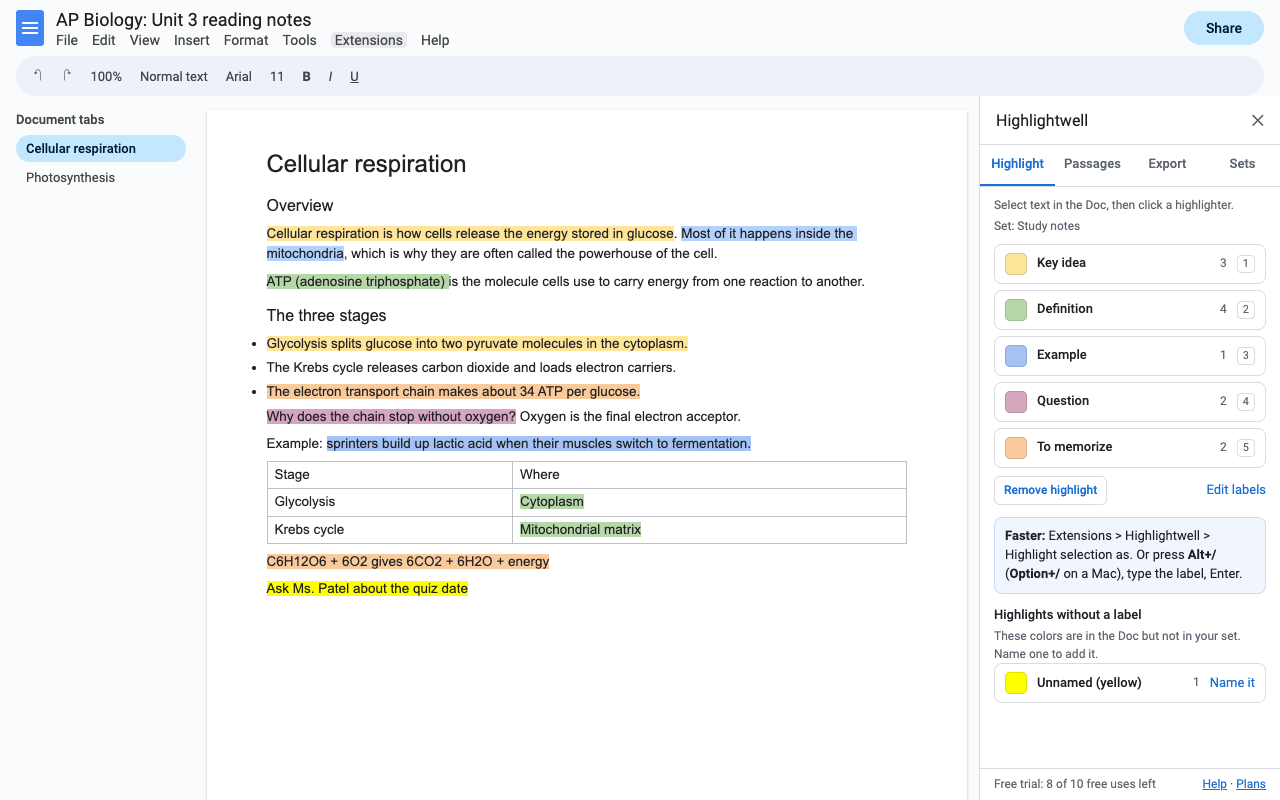Switch to the Export tab

pyautogui.click(x=1167, y=164)
